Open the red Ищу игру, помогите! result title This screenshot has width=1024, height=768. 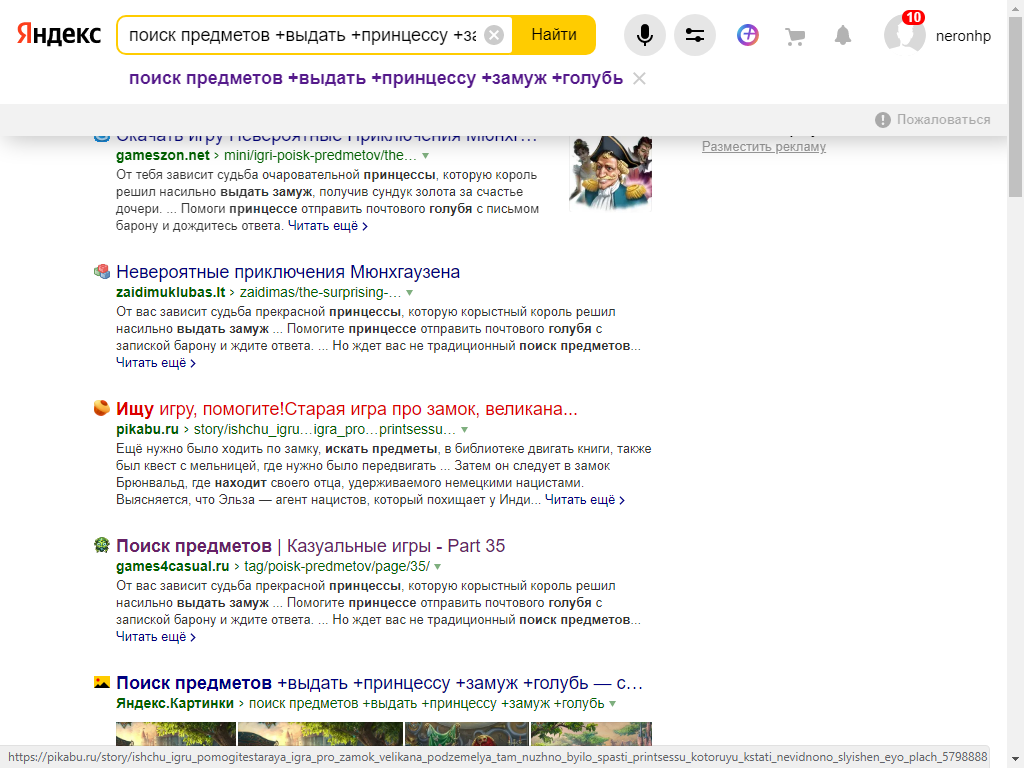pyautogui.click(x=347, y=409)
